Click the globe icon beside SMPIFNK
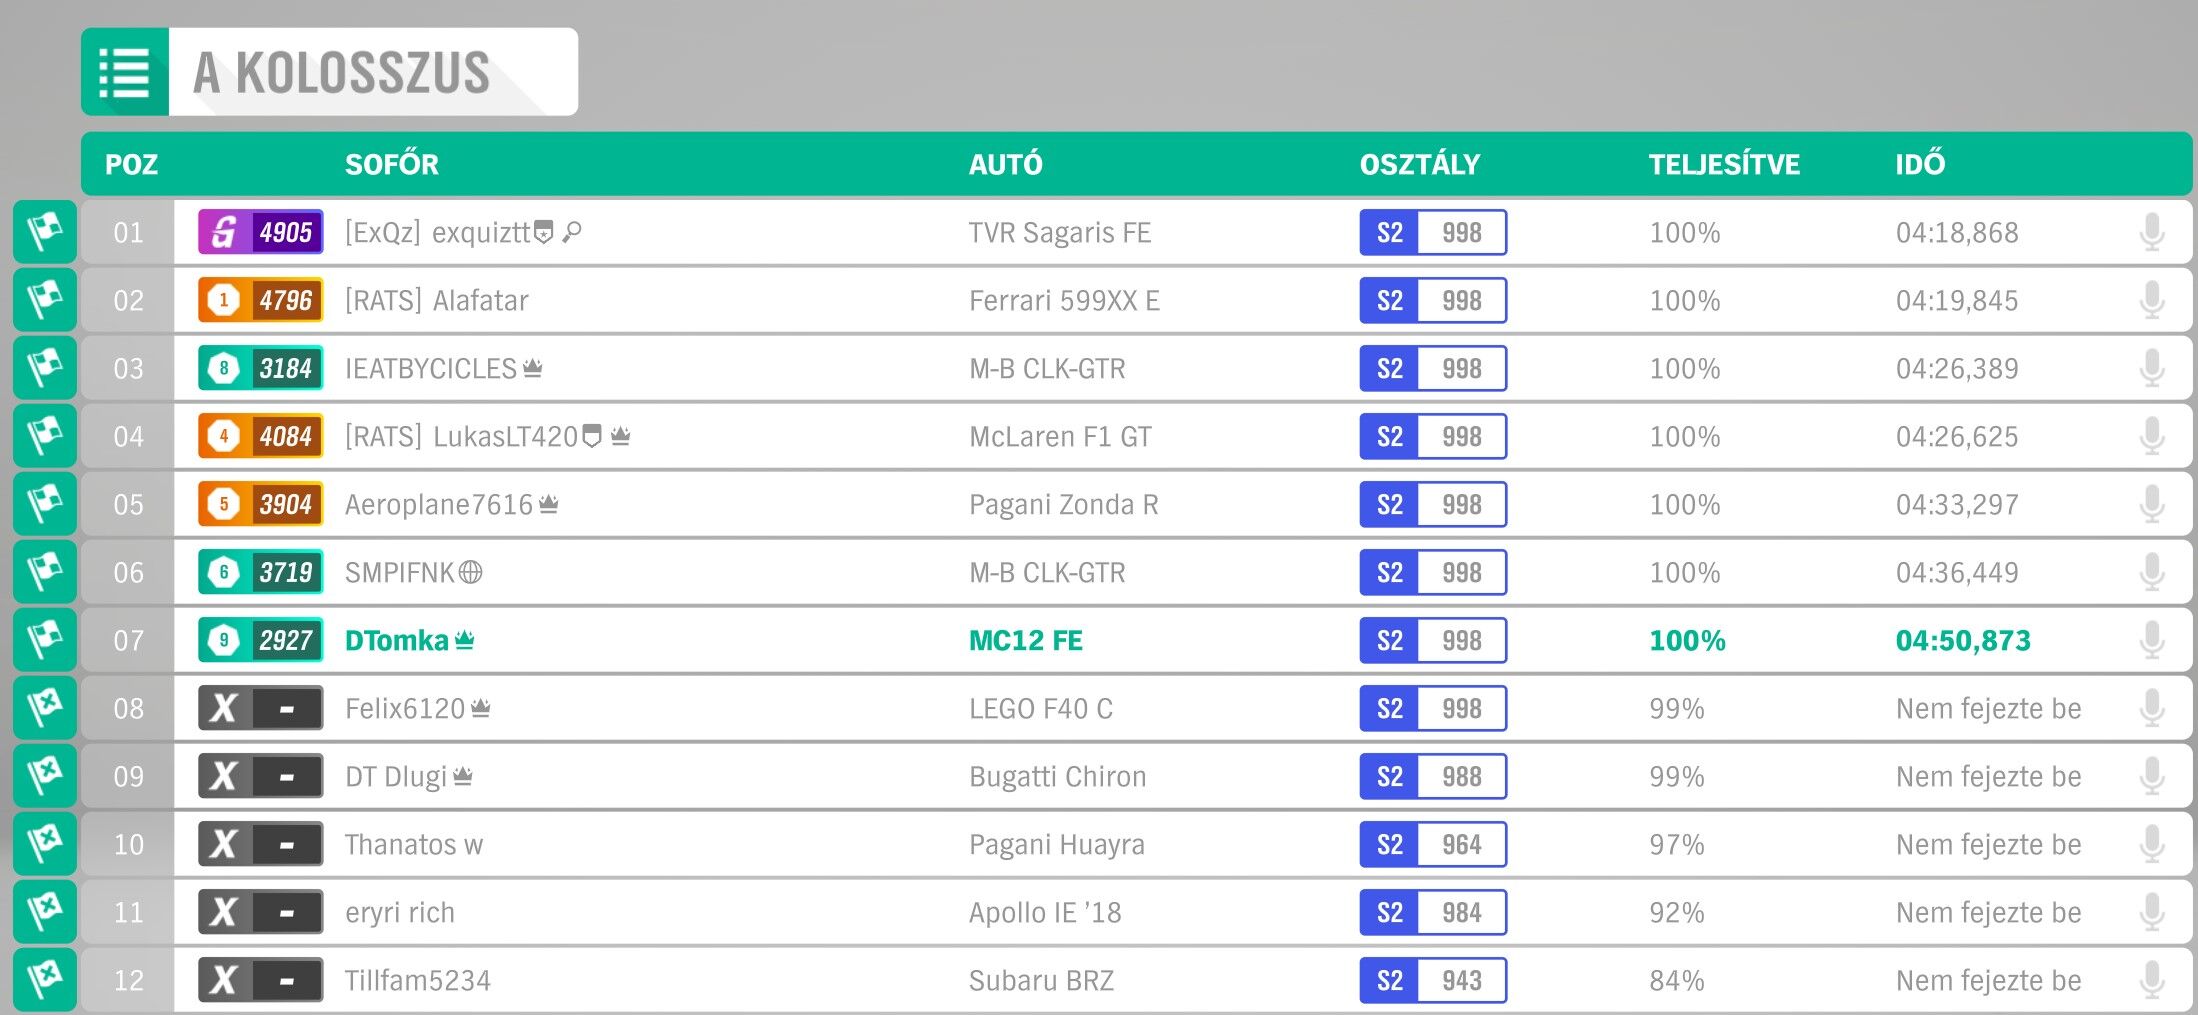2198x1015 pixels. click(470, 572)
